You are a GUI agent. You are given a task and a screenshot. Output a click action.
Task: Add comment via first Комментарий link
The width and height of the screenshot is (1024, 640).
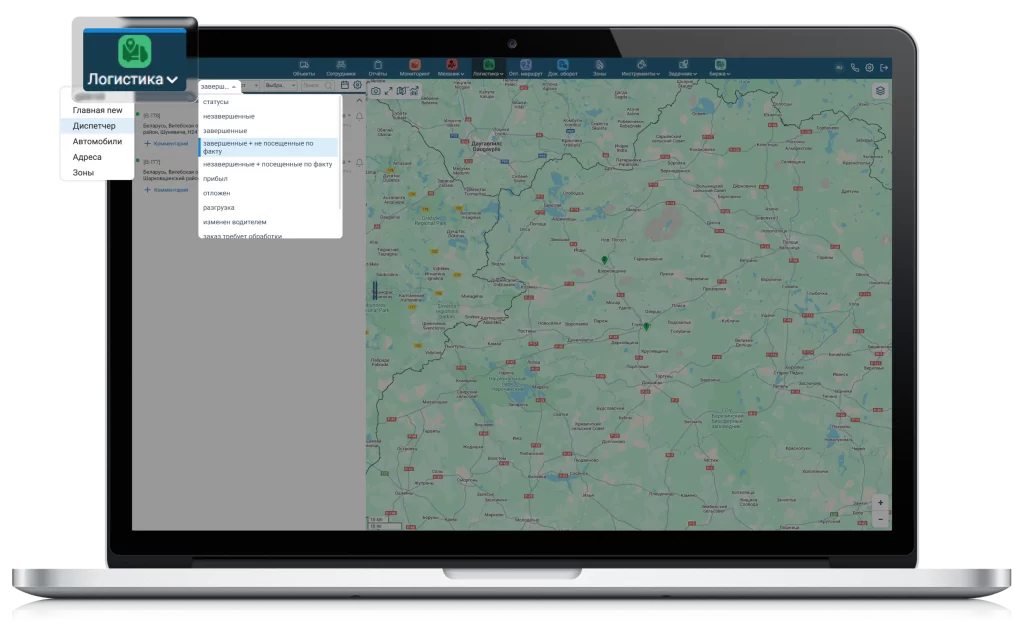[166, 144]
